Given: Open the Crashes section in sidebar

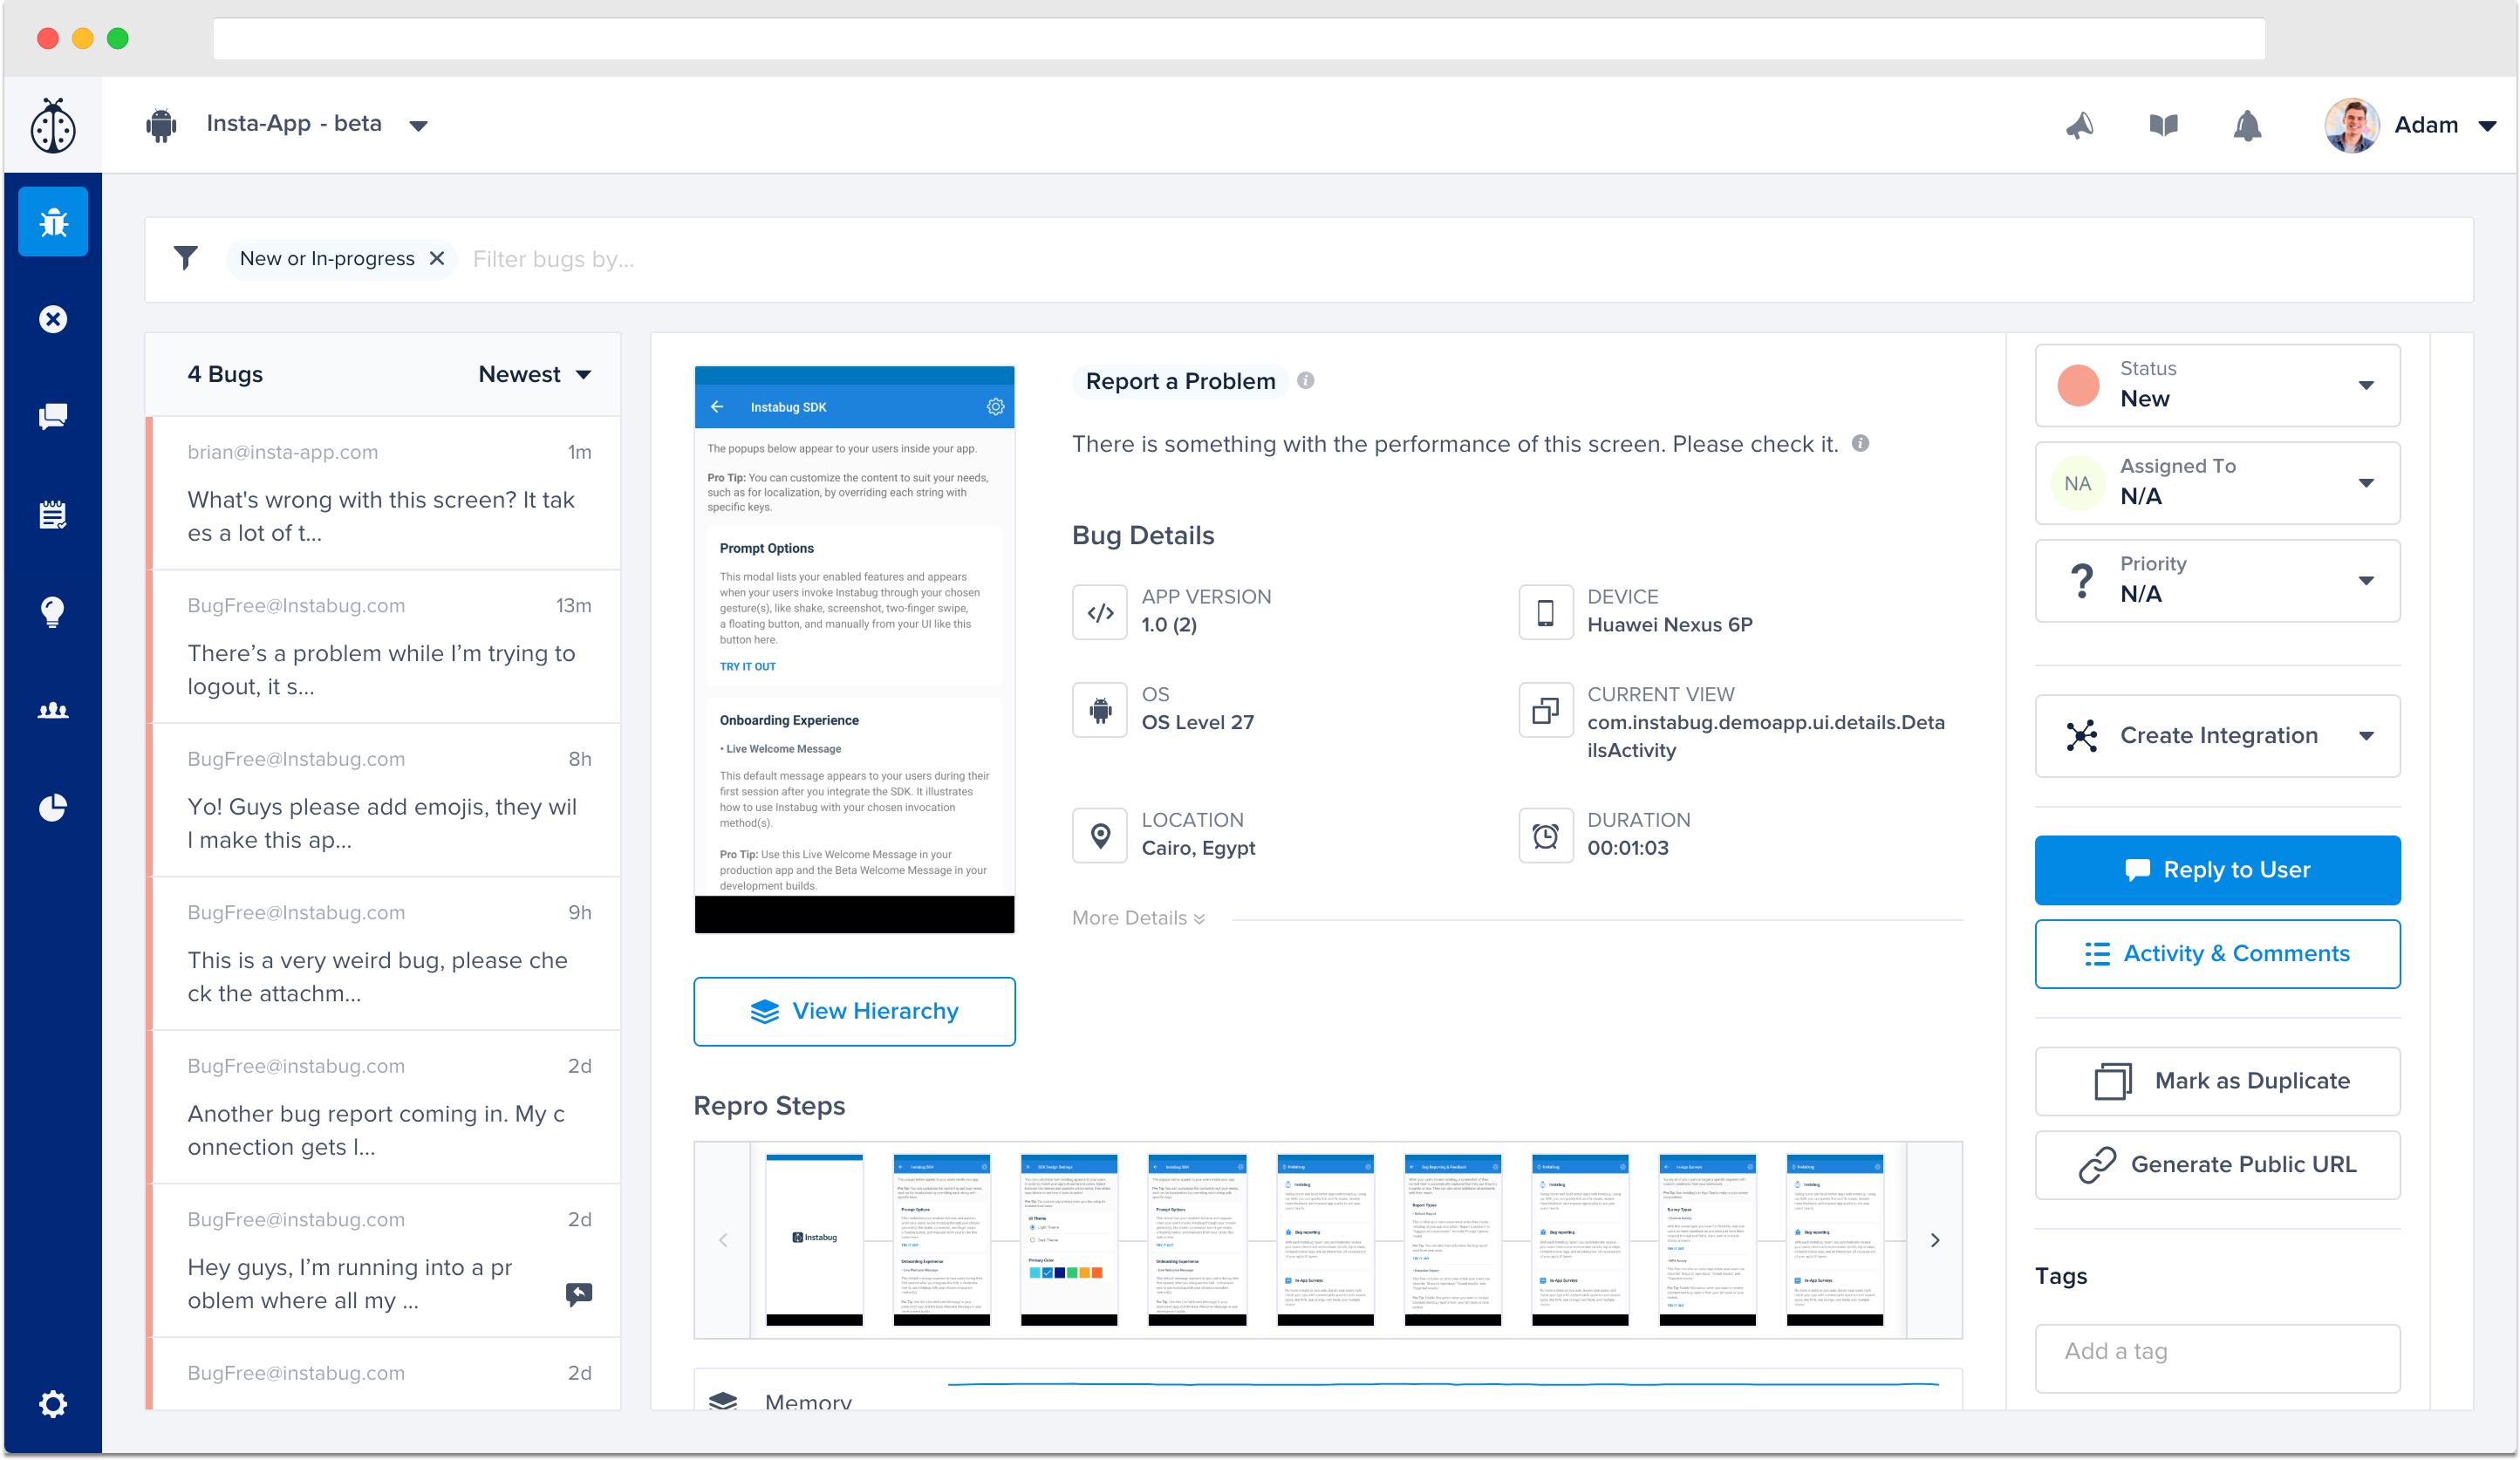Looking at the screenshot, I should click(53, 319).
